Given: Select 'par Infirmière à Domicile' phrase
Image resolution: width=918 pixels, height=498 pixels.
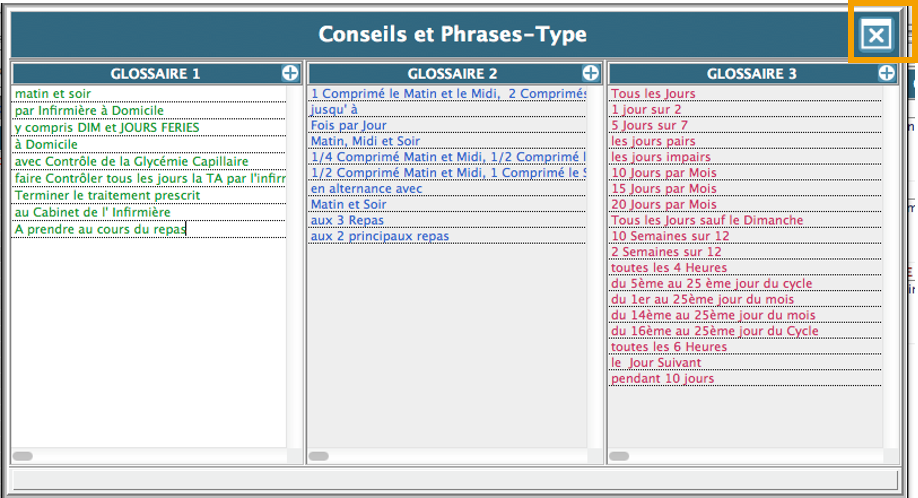Looking at the screenshot, I should 89,111.
